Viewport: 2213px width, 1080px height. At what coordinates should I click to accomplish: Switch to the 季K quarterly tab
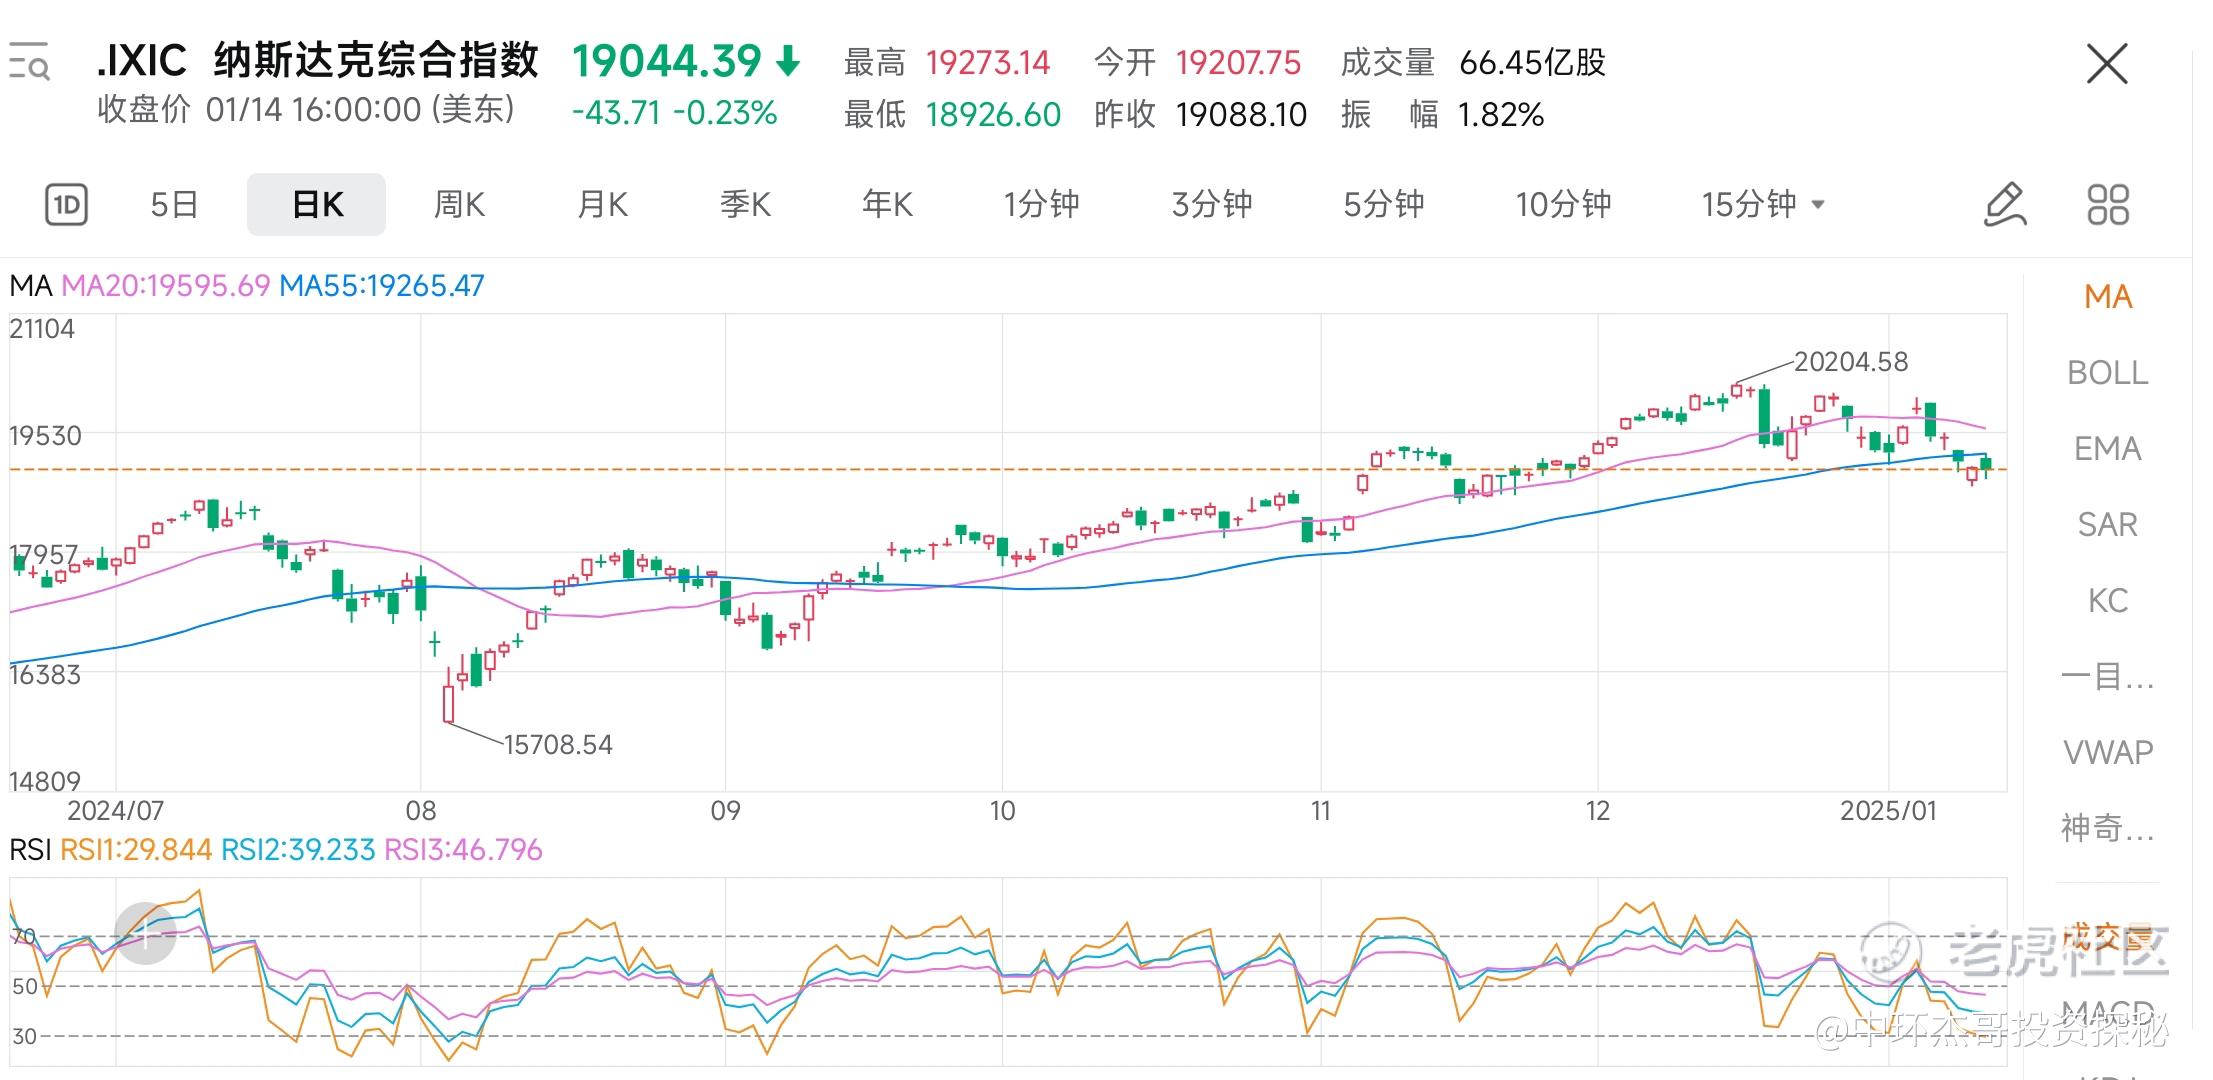click(745, 205)
